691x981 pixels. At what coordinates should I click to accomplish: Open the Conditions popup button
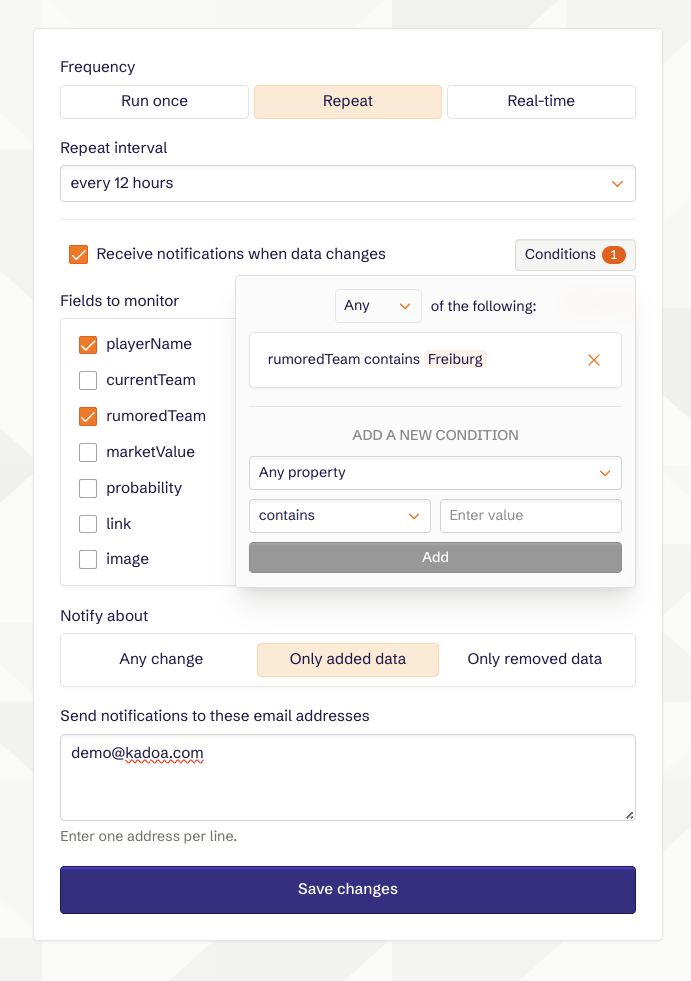coord(575,255)
